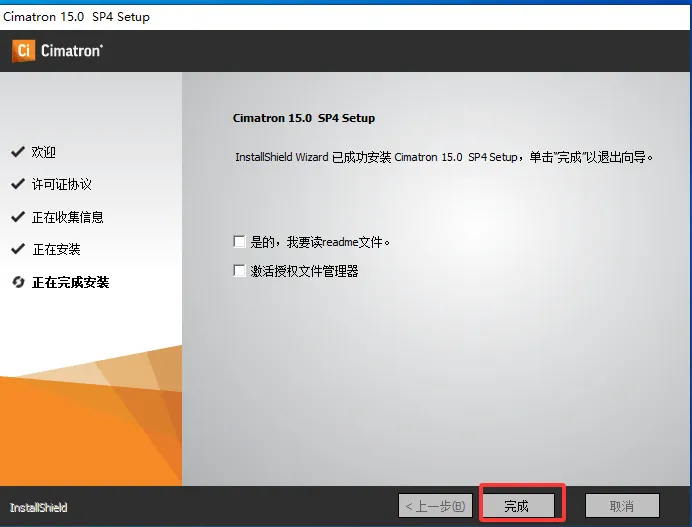Image resolution: width=692 pixels, height=527 pixels.
Task: Click the Cimatron Ci logo icon
Action: [x=23, y=51]
